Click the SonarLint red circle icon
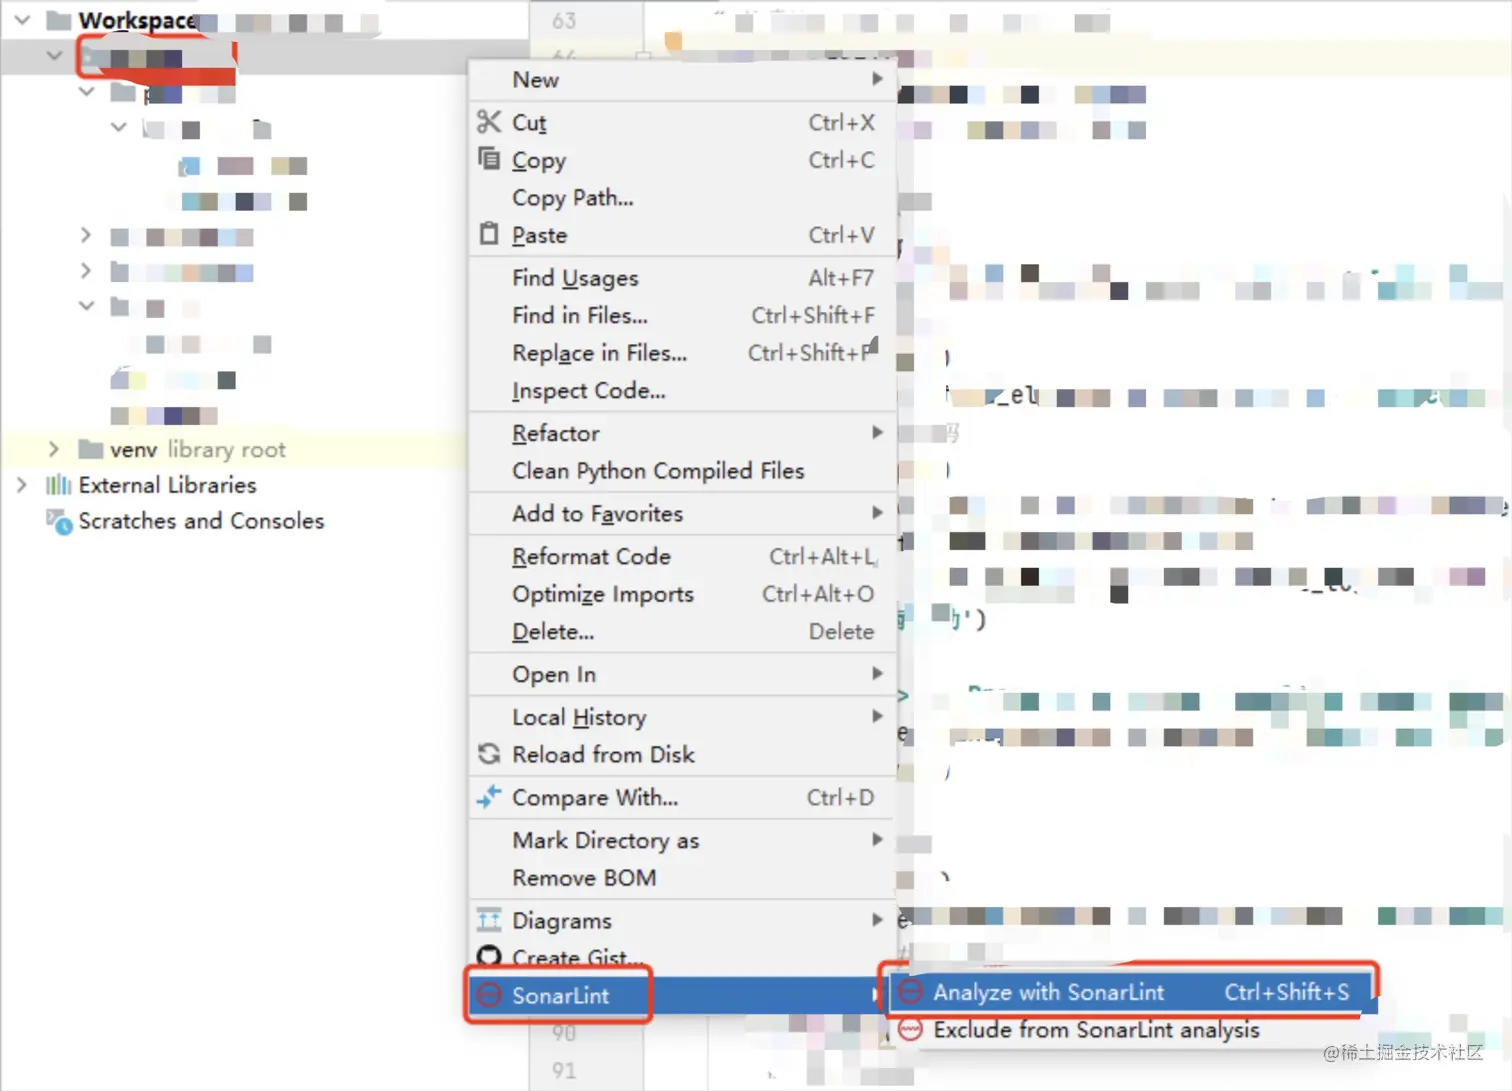1512x1091 pixels. pyautogui.click(x=489, y=995)
